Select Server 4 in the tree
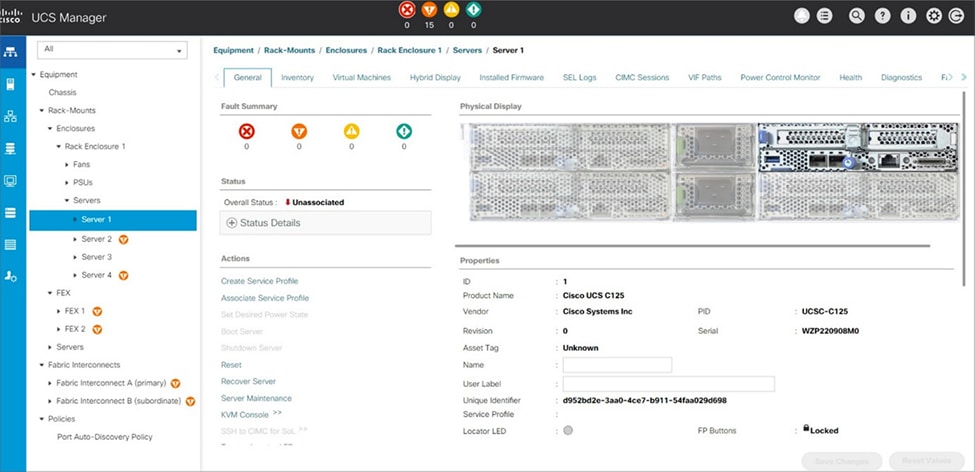The height and width of the screenshot is (472, 975). click(x=96, y=275)
